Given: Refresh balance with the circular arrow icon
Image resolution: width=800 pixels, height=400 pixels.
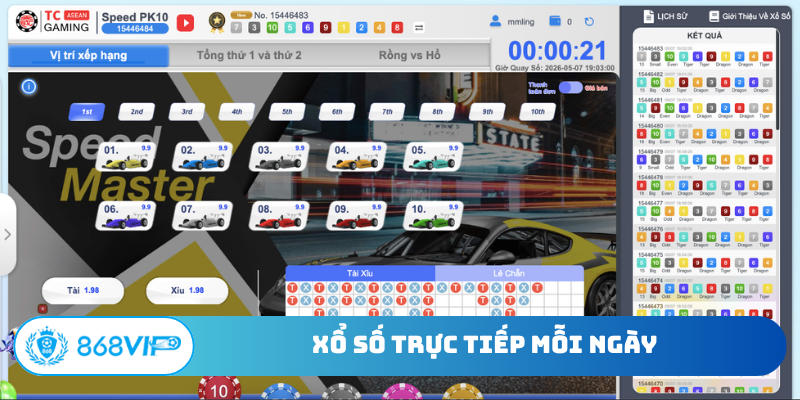Looking at the screenshot, I should click(x=589, y=21).
